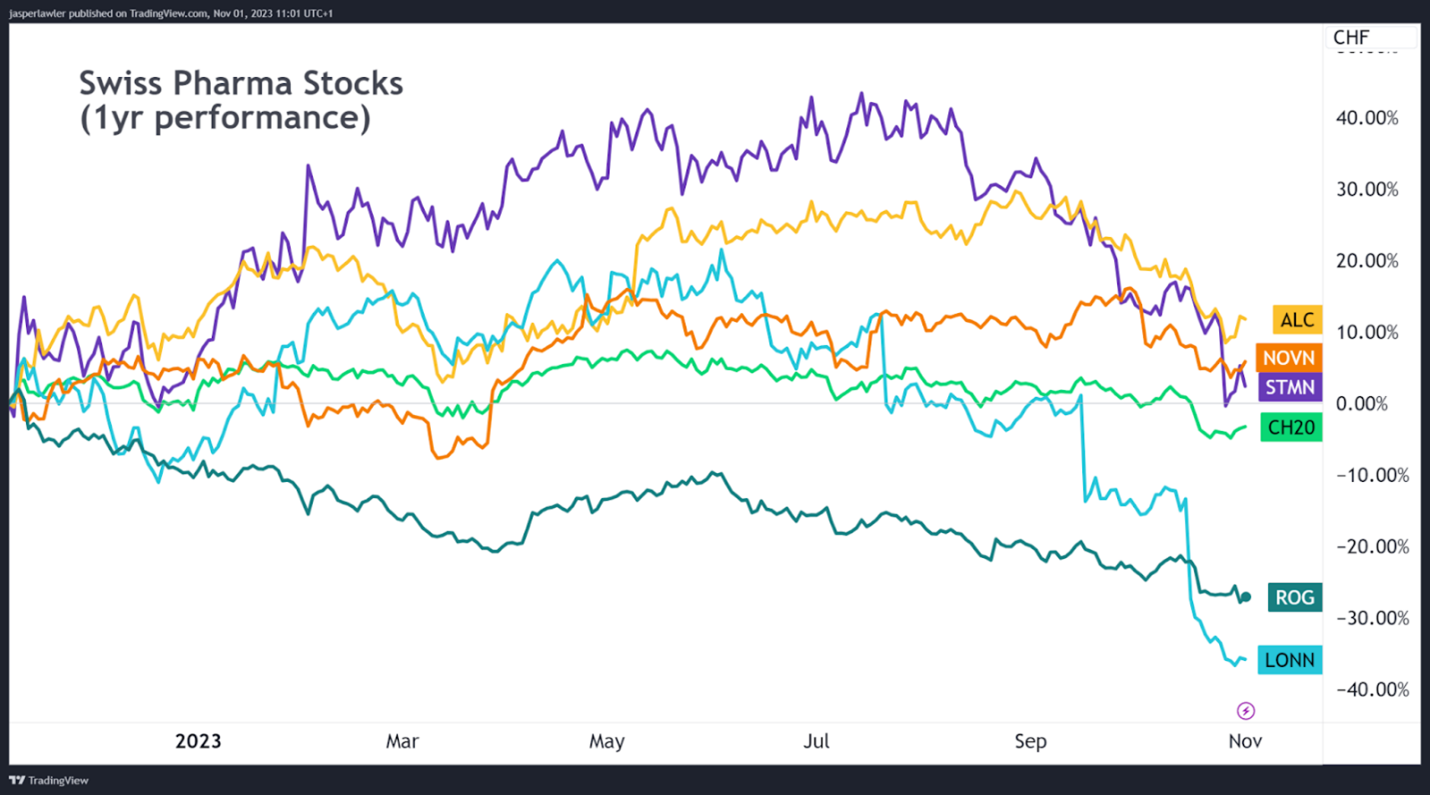Click the Swiss Pharma Stocks chart title
This screenshot has width=1430, height=795.
[x=241, y=100]
